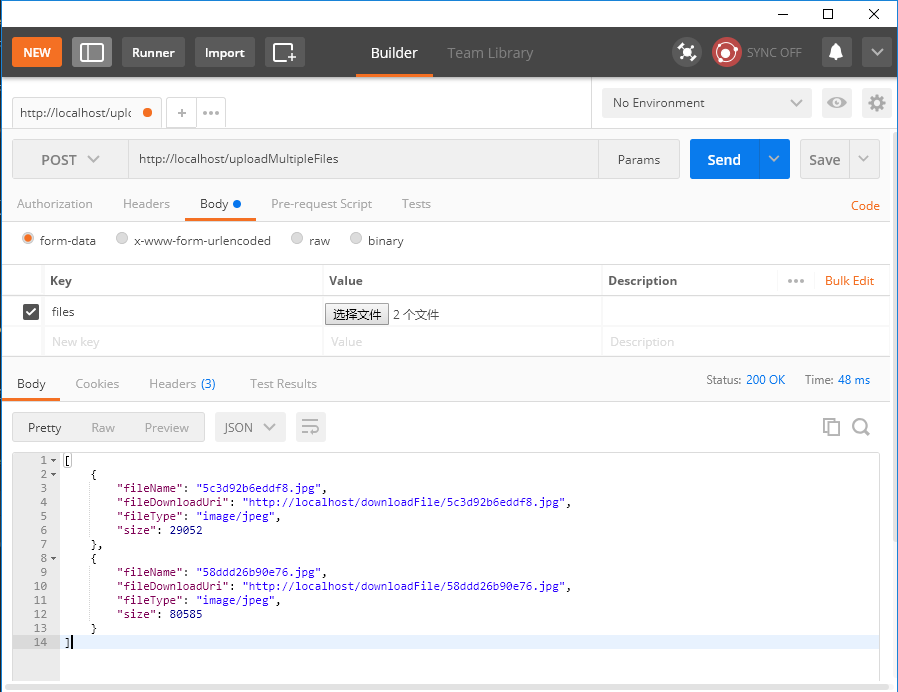Toggle the sidebar layout icon

click(92, 52)
